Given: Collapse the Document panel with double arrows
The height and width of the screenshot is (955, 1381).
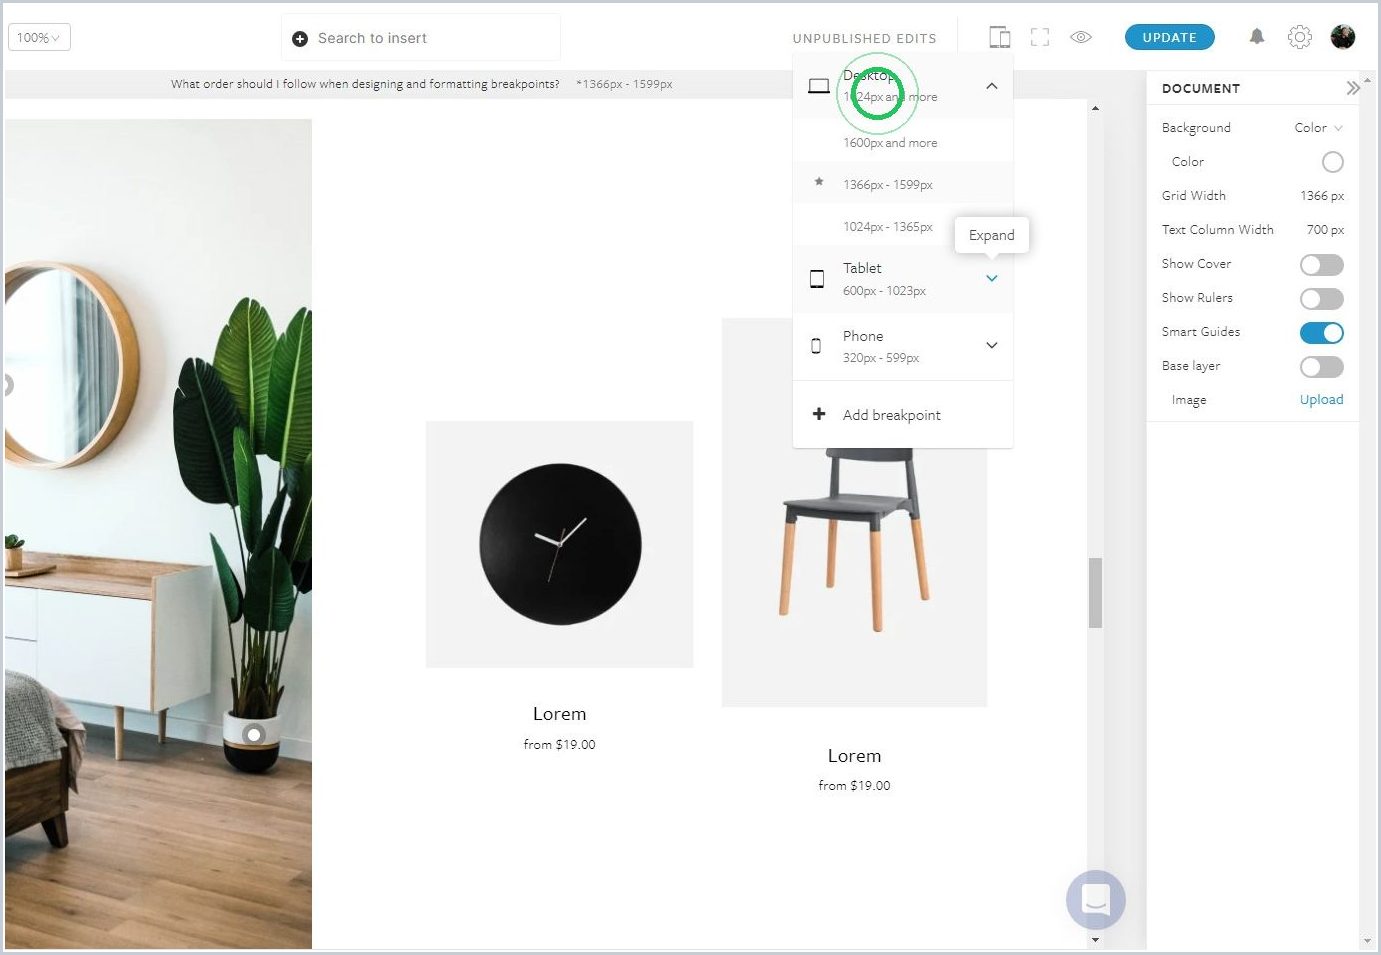Looking at the screenshot, I should [1353, 88].
